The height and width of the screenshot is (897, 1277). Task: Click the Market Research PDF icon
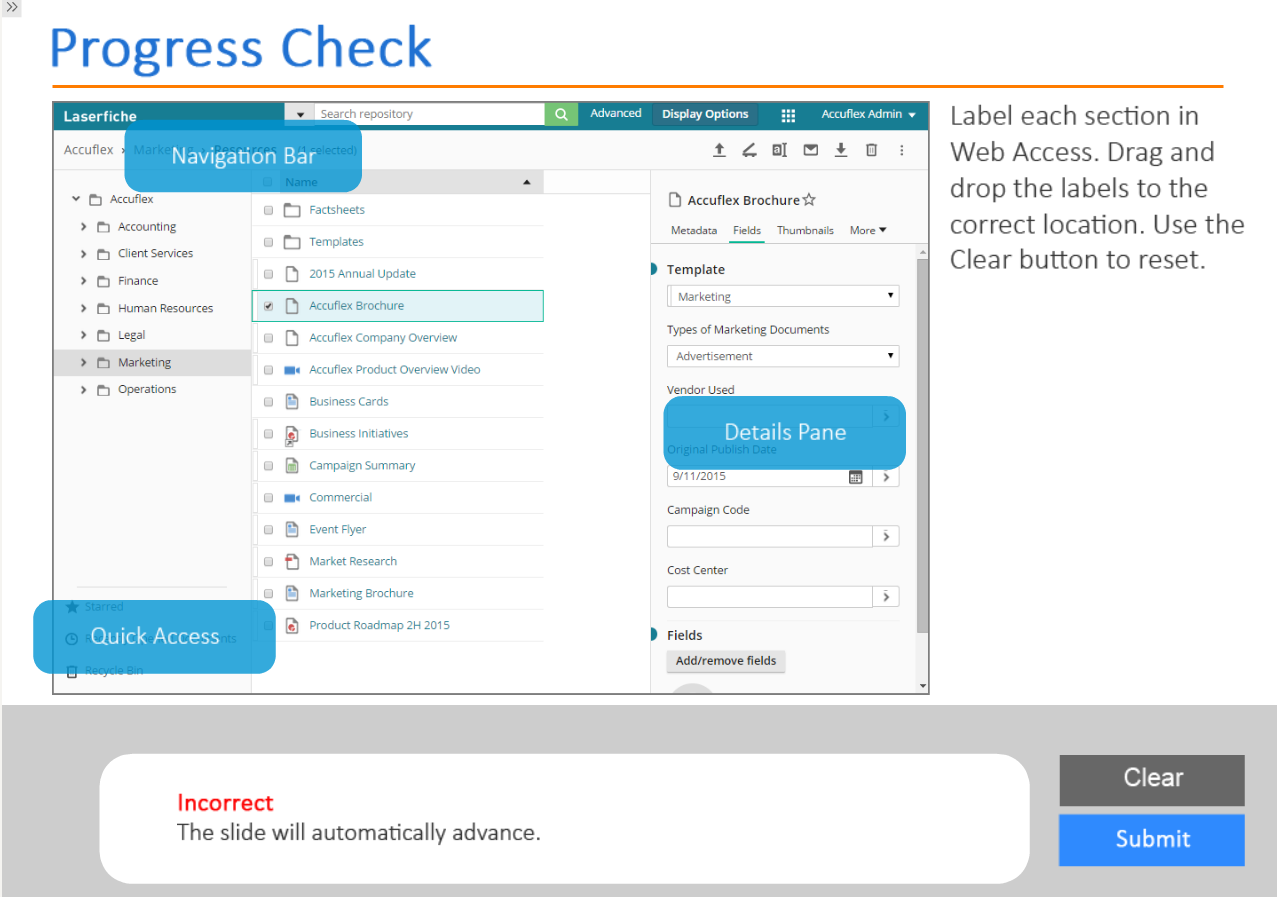pos(292,562)
